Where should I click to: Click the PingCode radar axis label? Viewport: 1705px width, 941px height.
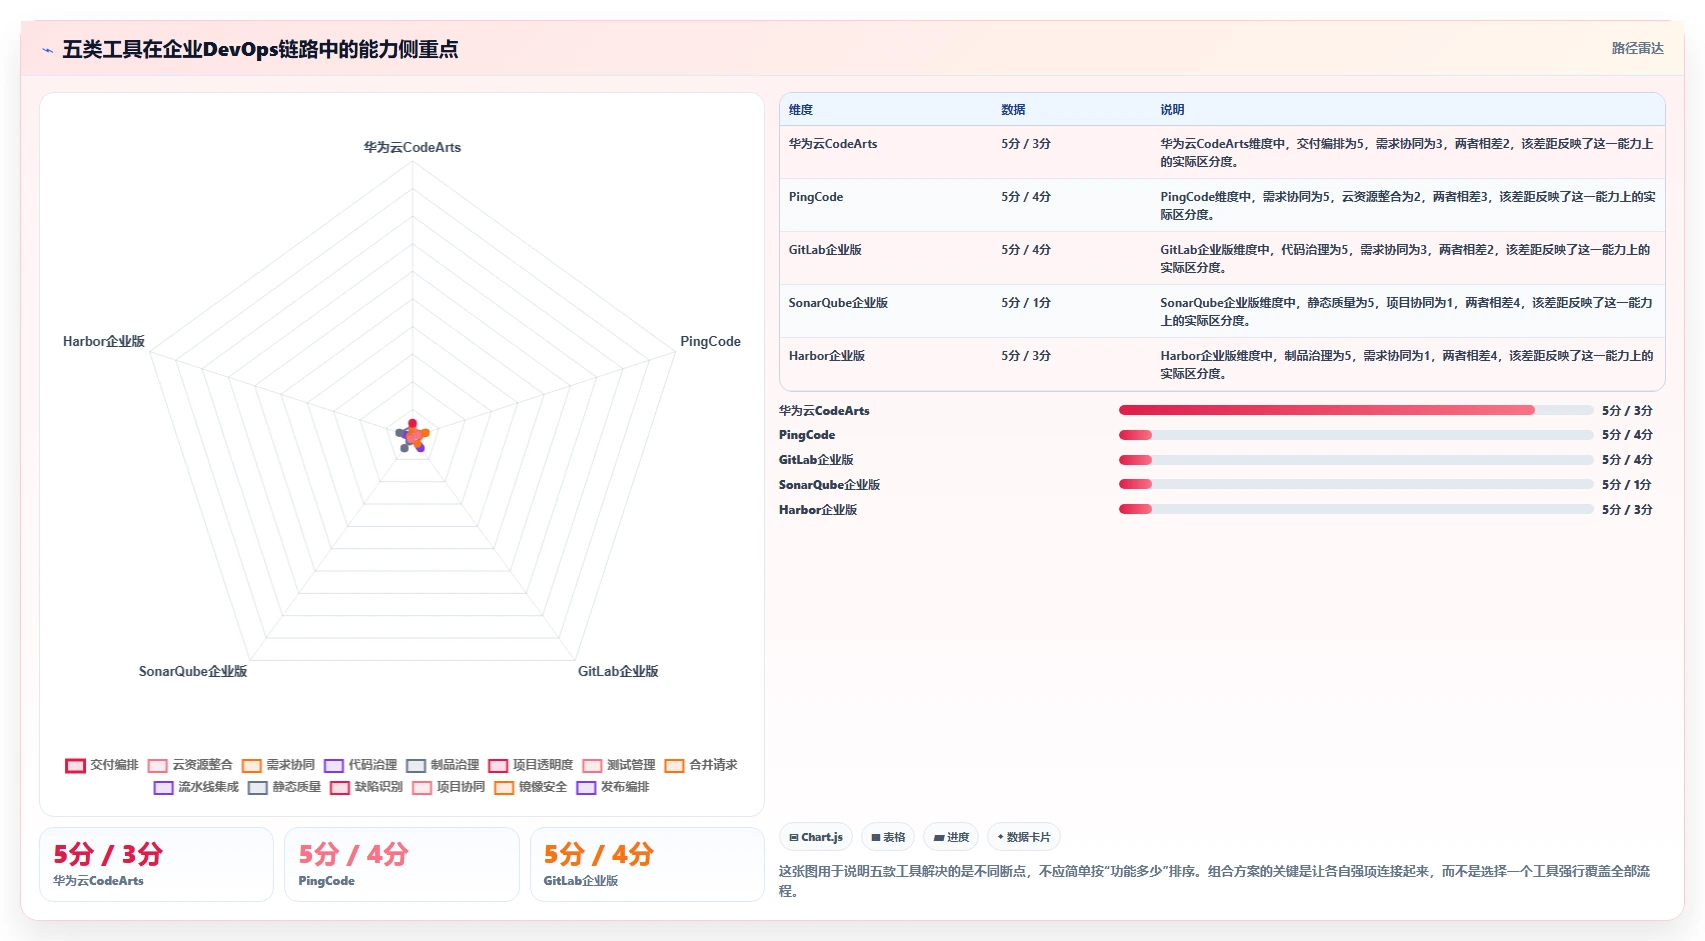[710, 341]
